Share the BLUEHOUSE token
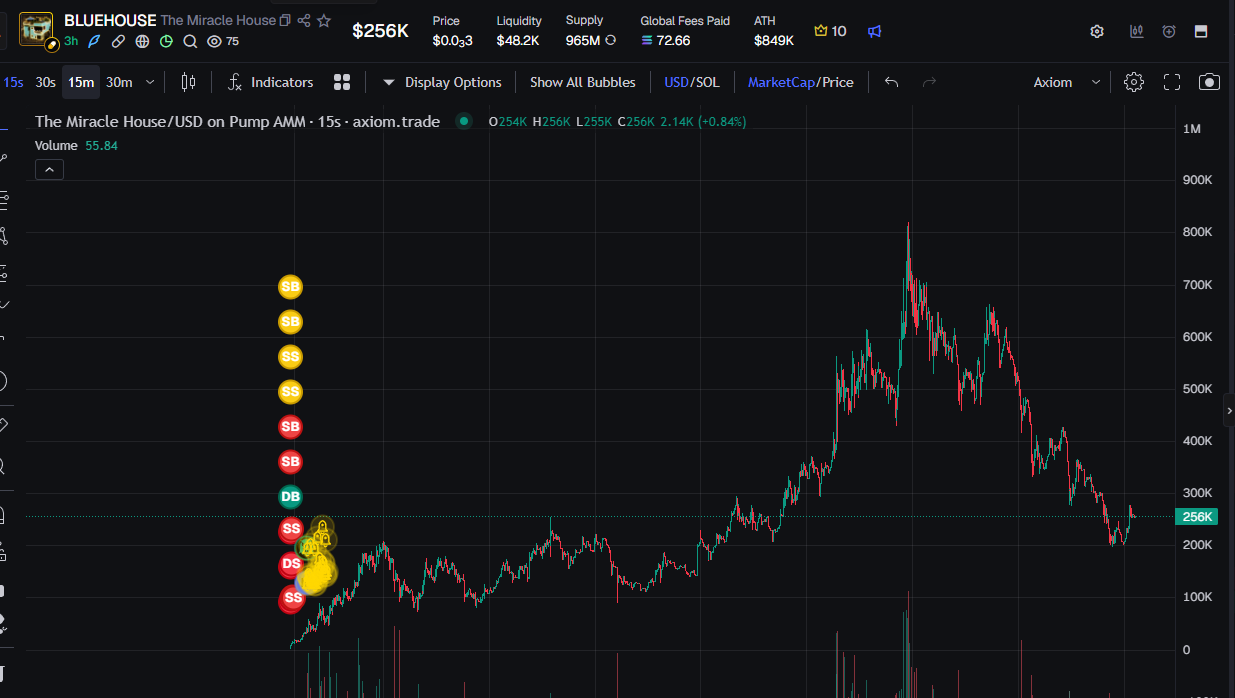Viewport: 1235px width, 698px height. click(x=304, y=20)
